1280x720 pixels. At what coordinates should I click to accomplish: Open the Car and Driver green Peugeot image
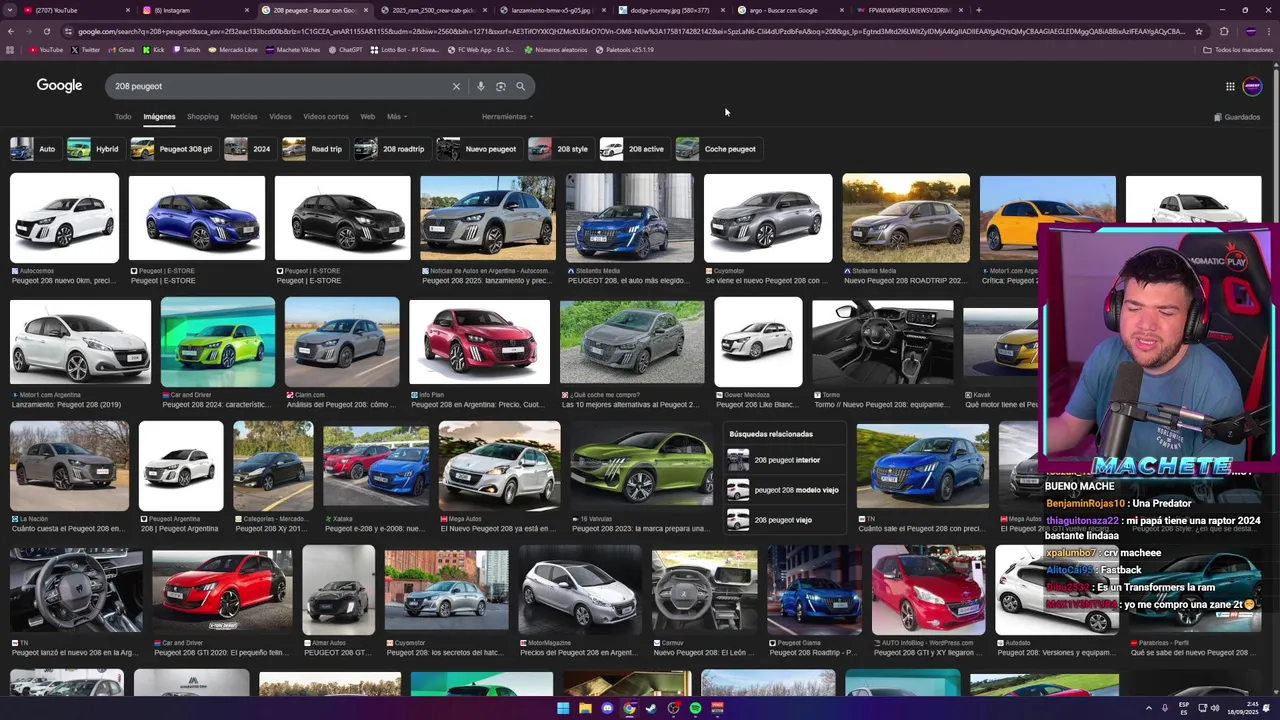[217, 342]
